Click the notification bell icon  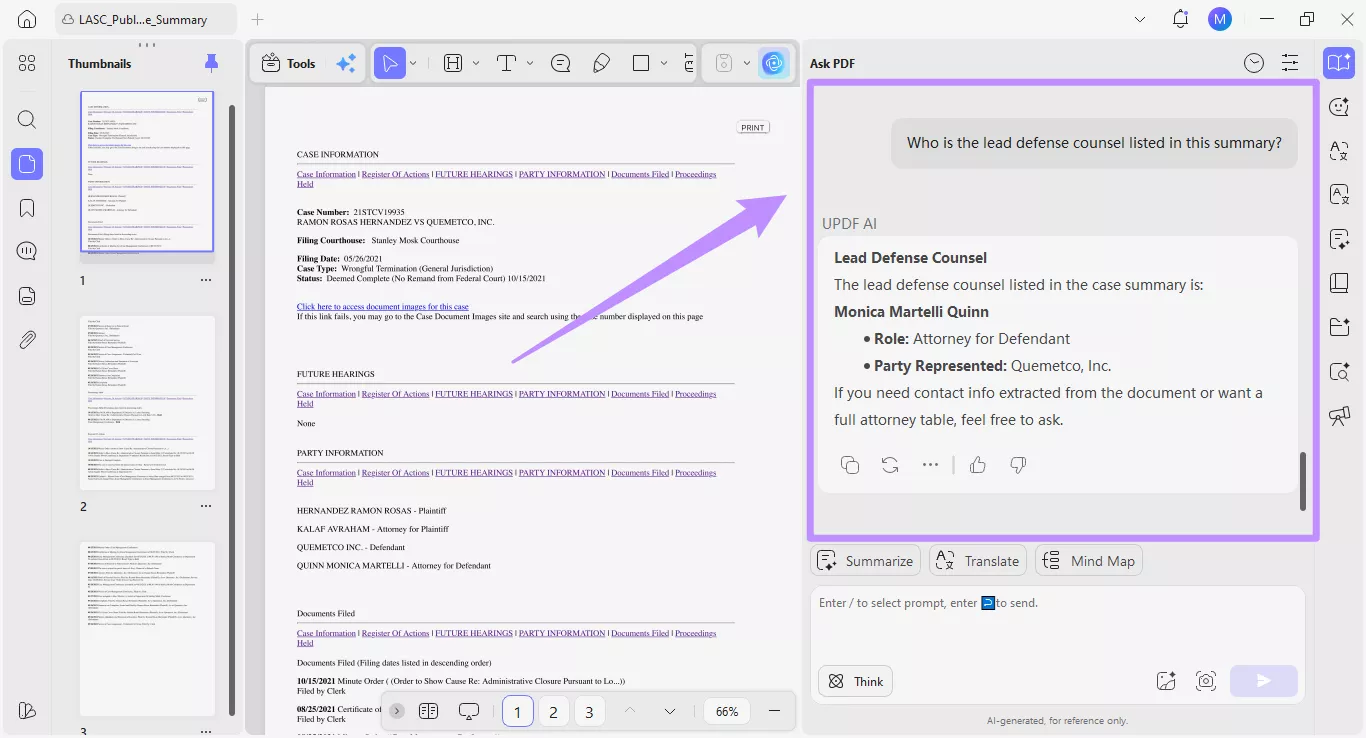1180,19
